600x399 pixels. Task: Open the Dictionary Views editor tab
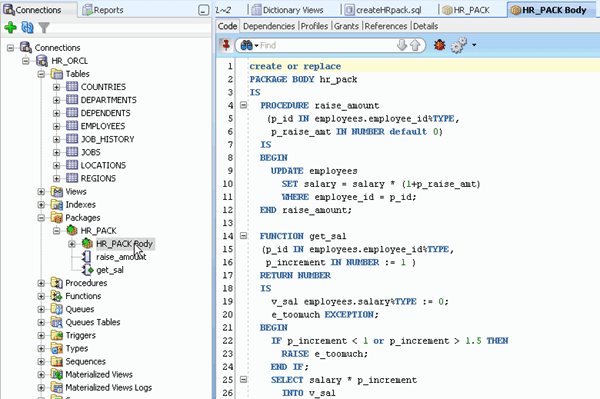pos(288,10)
